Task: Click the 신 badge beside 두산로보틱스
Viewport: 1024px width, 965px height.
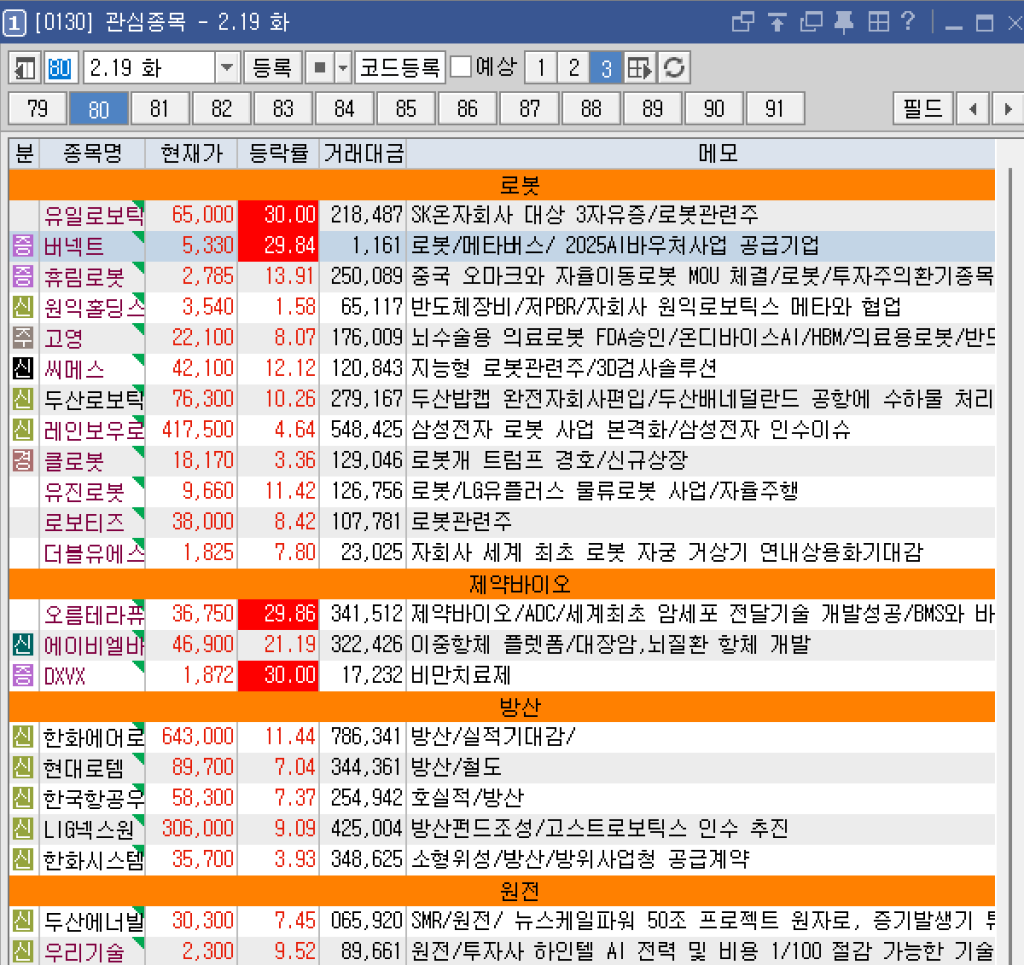Action: tap(23, 400)
